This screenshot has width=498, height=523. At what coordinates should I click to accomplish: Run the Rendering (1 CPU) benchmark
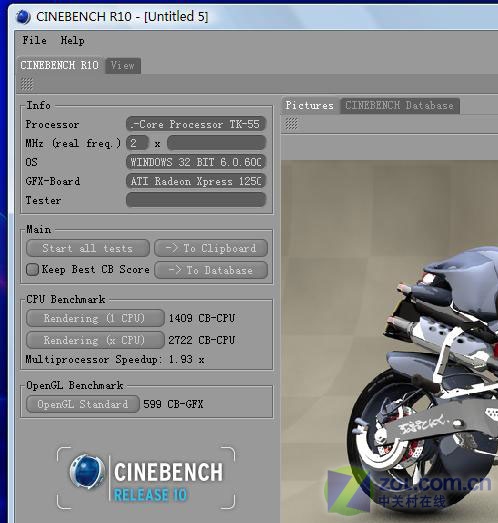[x=95, y=318]
